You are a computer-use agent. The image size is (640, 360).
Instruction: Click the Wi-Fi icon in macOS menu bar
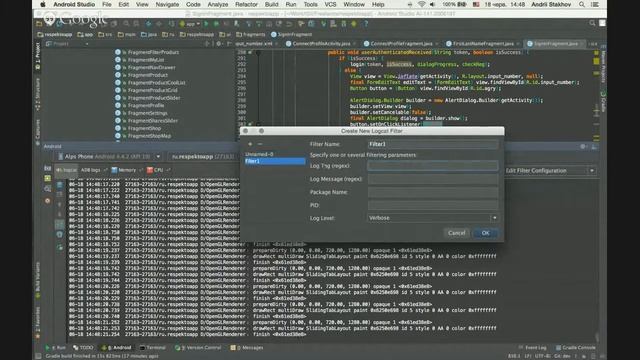point(421,4)
